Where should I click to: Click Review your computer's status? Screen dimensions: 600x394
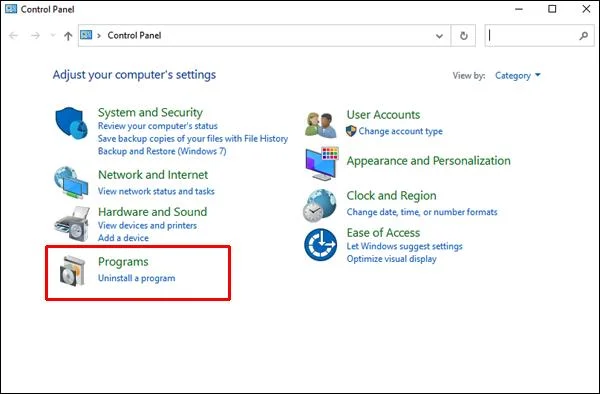158,126
